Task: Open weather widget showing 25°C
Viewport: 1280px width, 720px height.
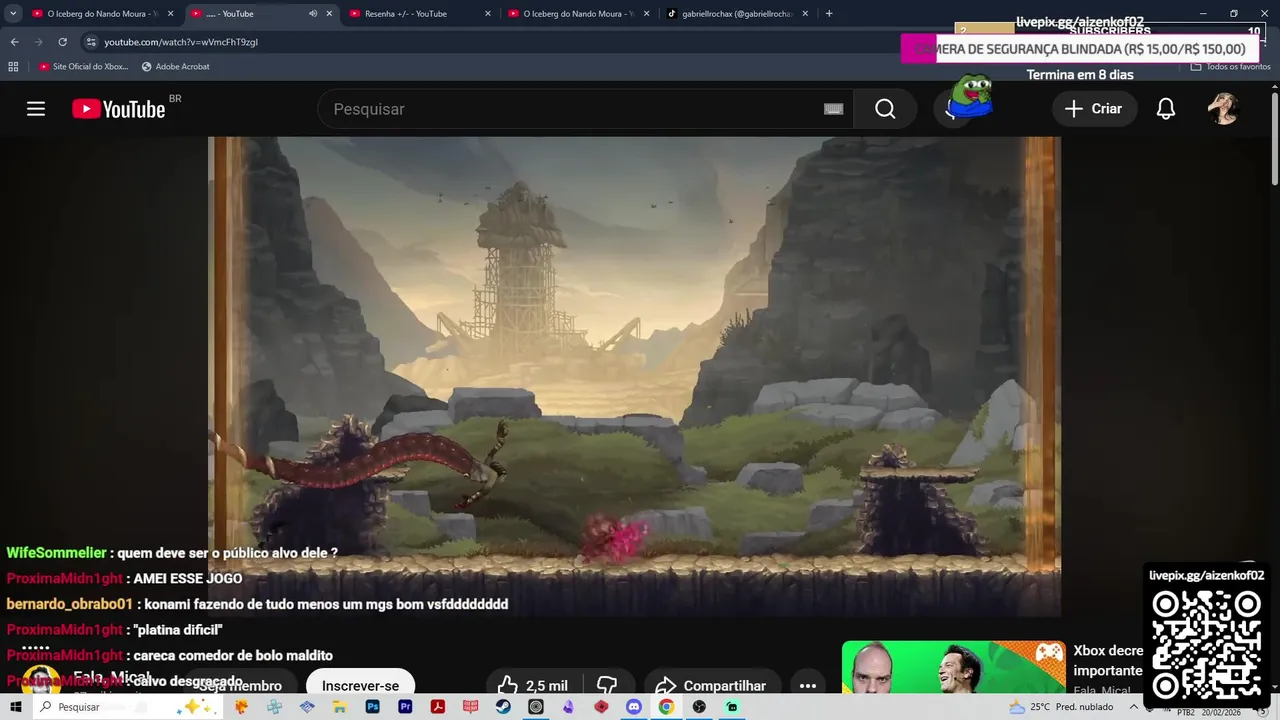Action: (1060, 707)
